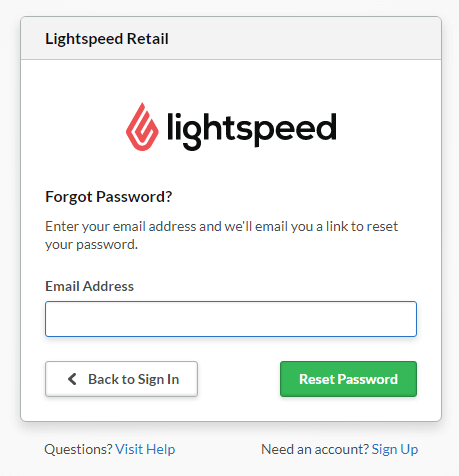The image size is (459, 476).
Task: Click the Forgot Password? heading
Action: (x=109, y=197)
